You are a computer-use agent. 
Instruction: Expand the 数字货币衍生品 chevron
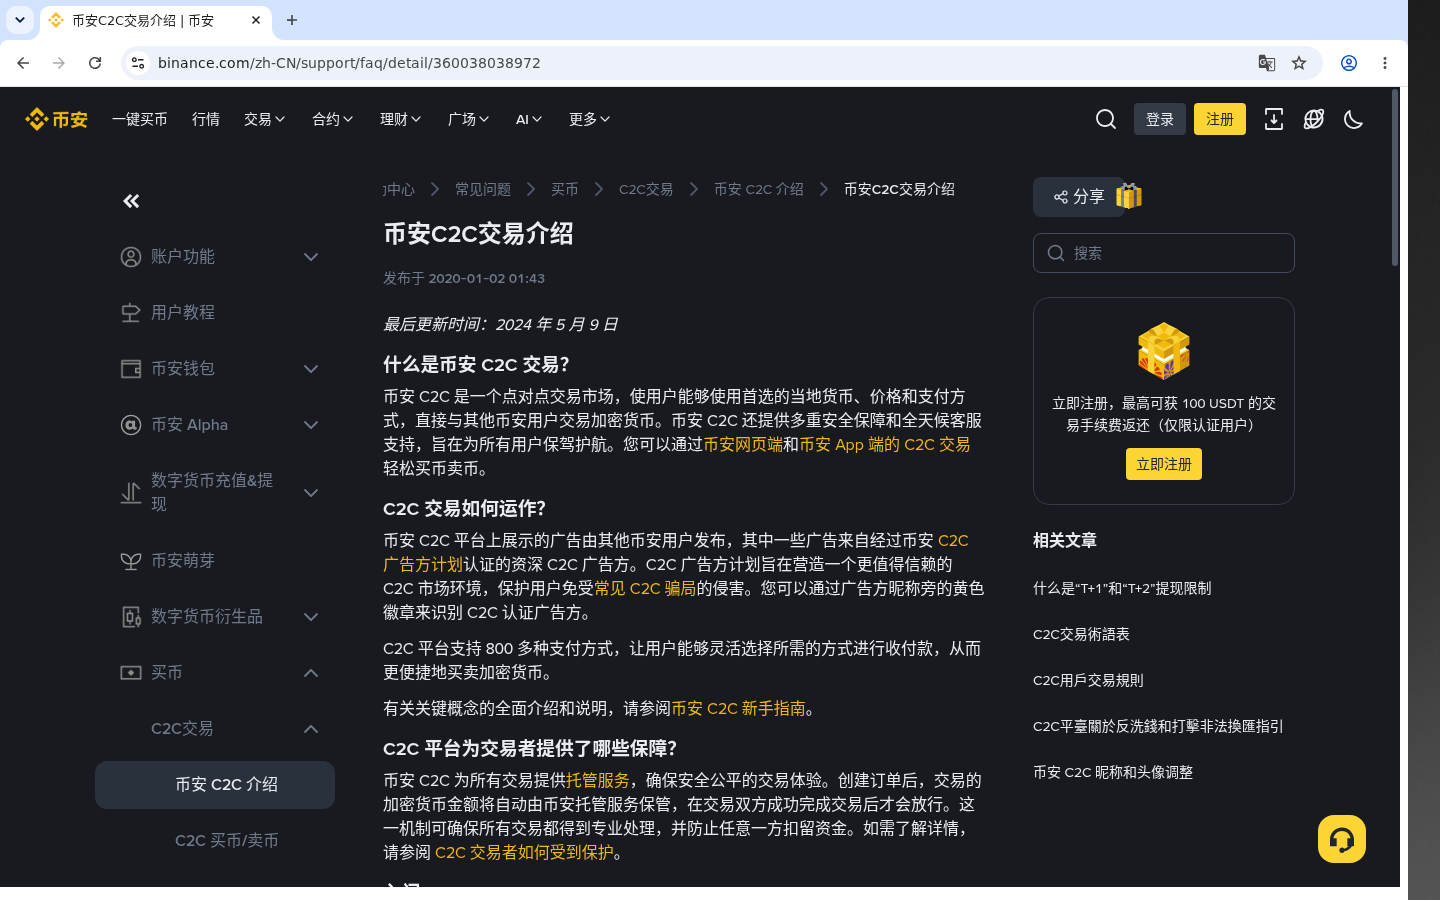tap(311, 617)
